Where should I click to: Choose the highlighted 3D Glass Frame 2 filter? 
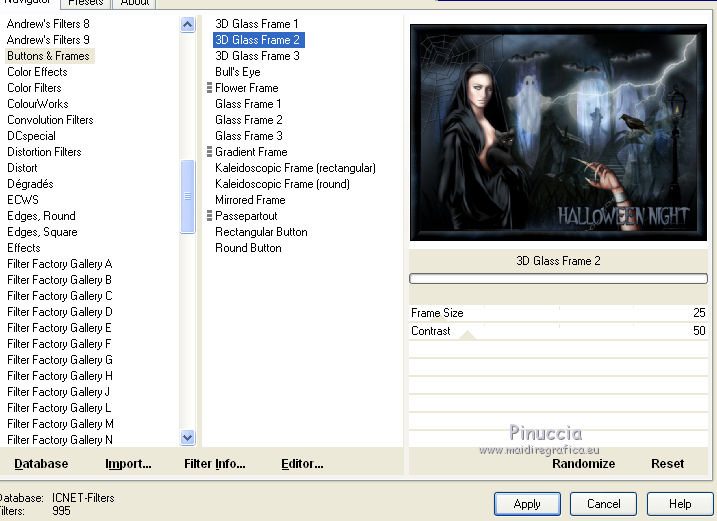tap(258, 40)
